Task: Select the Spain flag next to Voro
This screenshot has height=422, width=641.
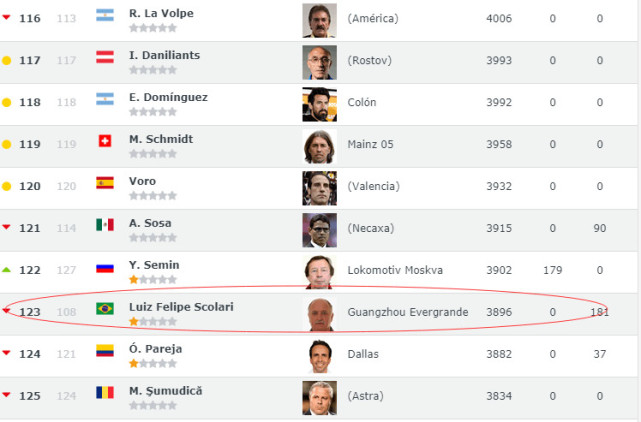Action: [x=105, y=183]
